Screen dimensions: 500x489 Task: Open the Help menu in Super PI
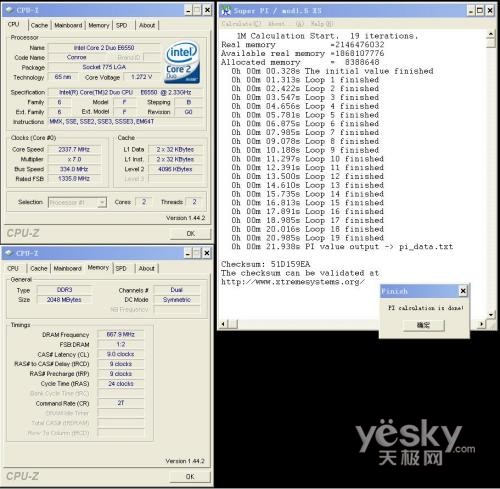[321, 24]
